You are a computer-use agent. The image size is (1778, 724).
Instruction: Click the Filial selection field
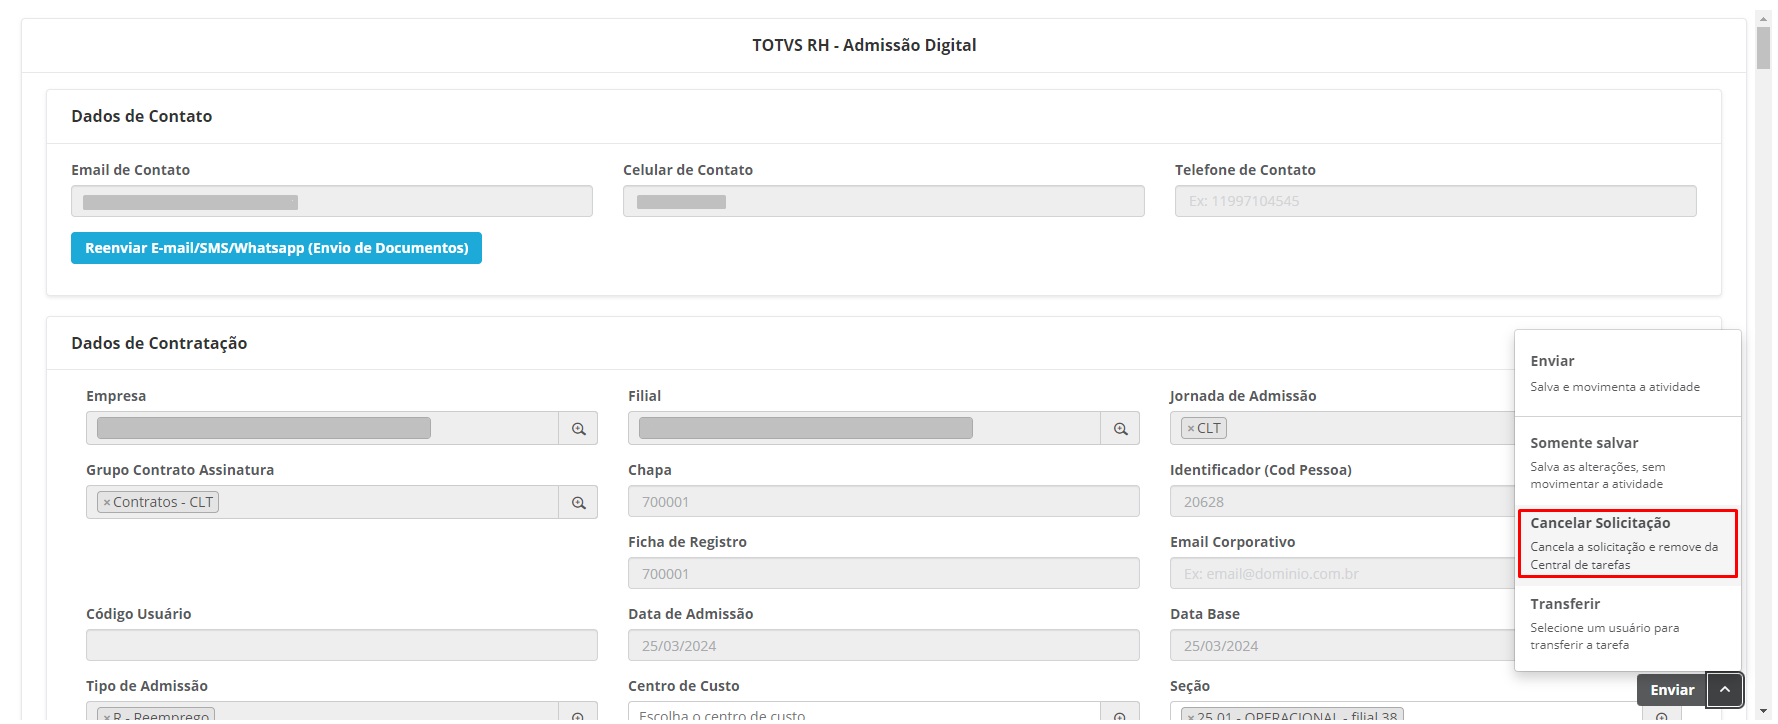coord(864,428)
